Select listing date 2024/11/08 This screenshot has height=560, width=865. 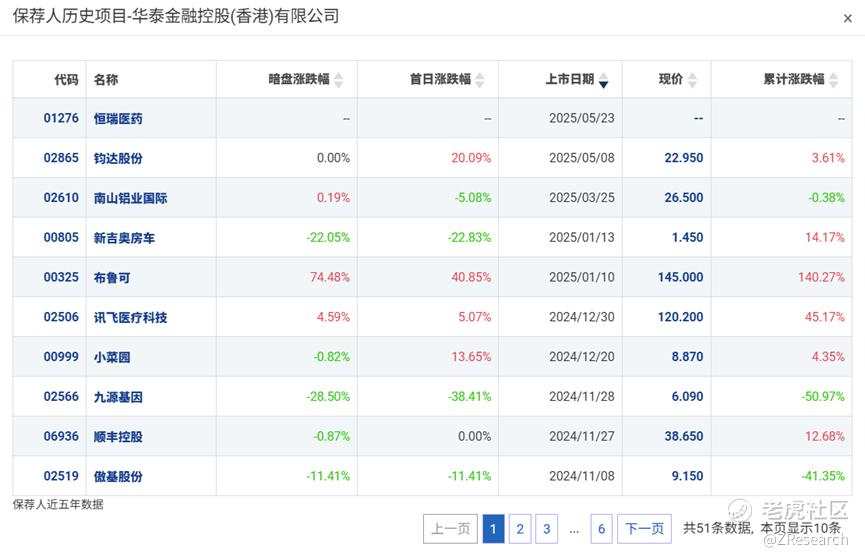point(581,476)
